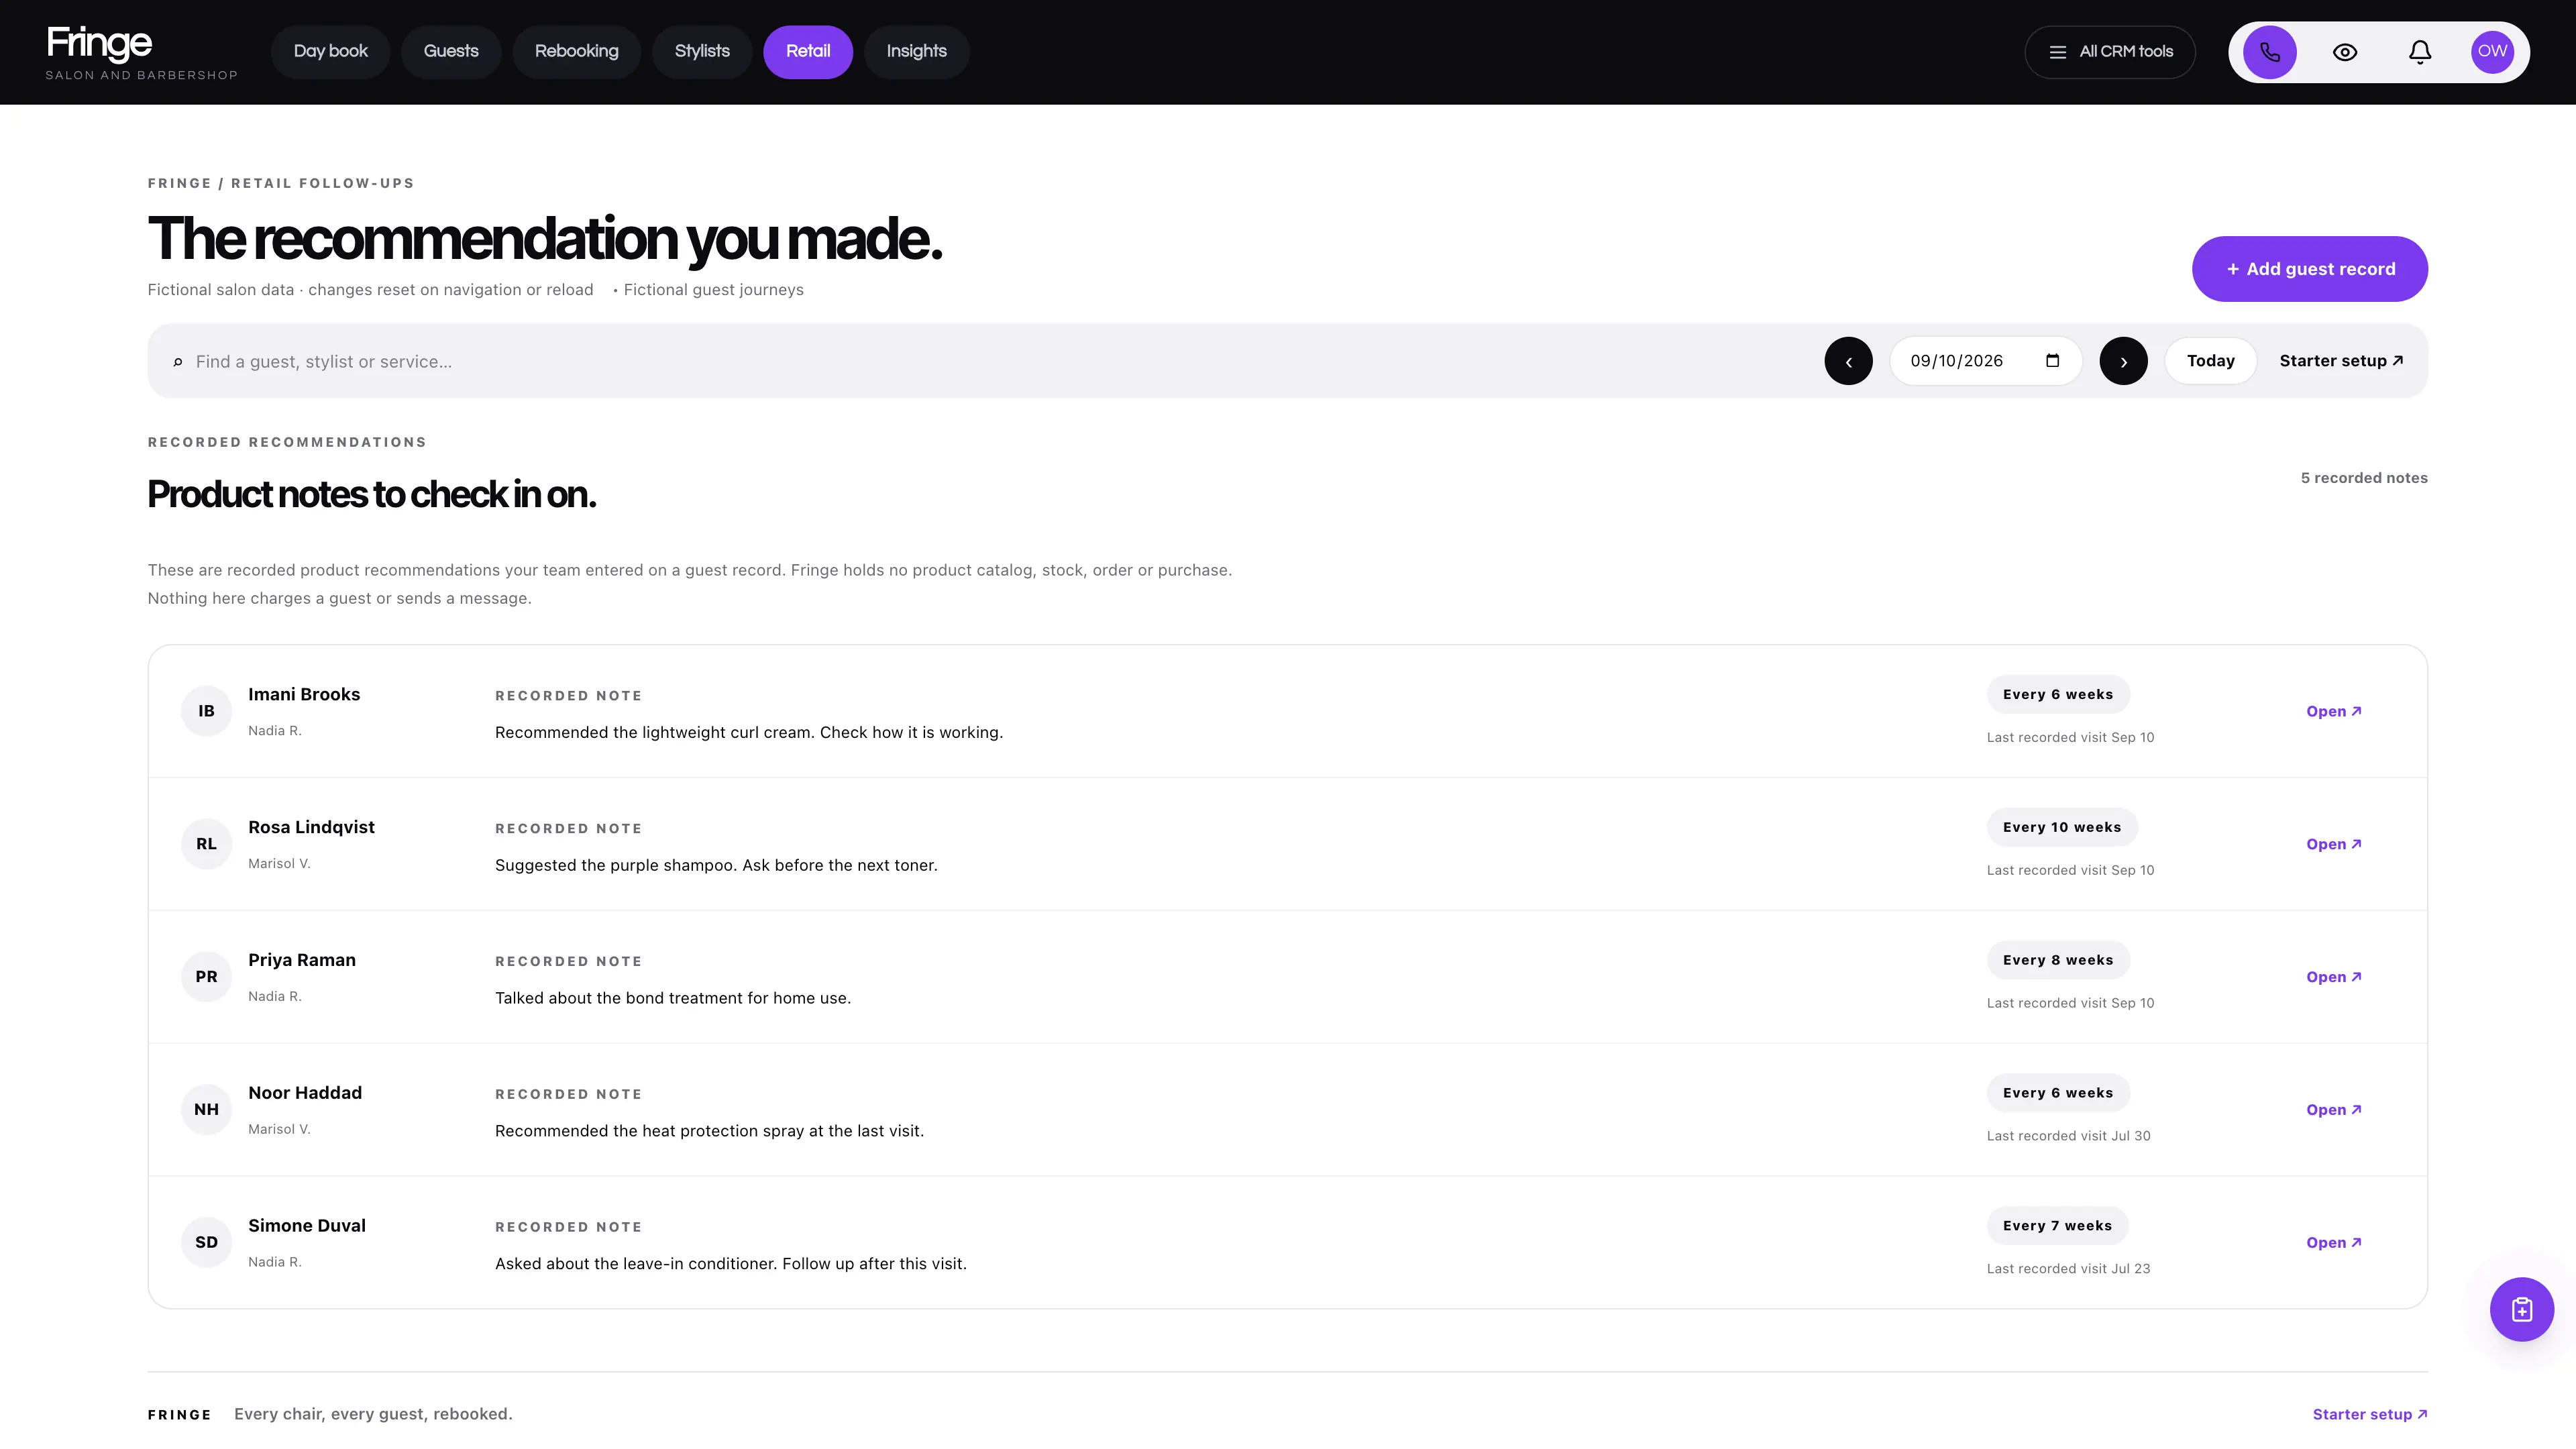2576x1449 pixels.
Task: Click the NH avatar for Noor Haddad
Action: 206,1110
